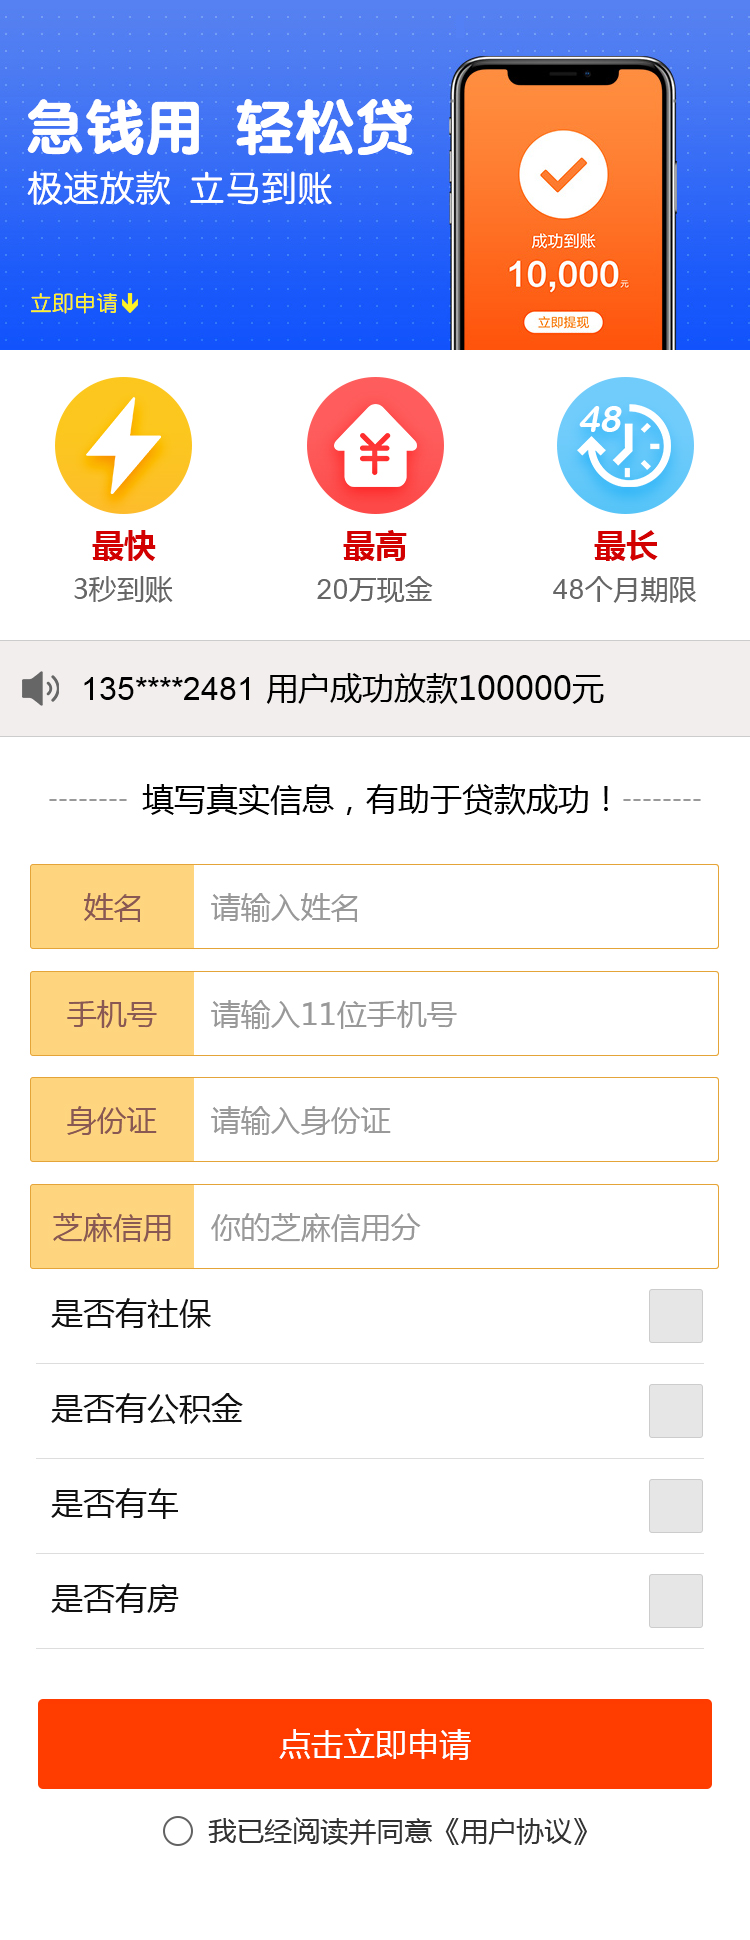Click the 立即申请 link in banner
This screenshot has width=750, height=1940.
tap(74, 303)
